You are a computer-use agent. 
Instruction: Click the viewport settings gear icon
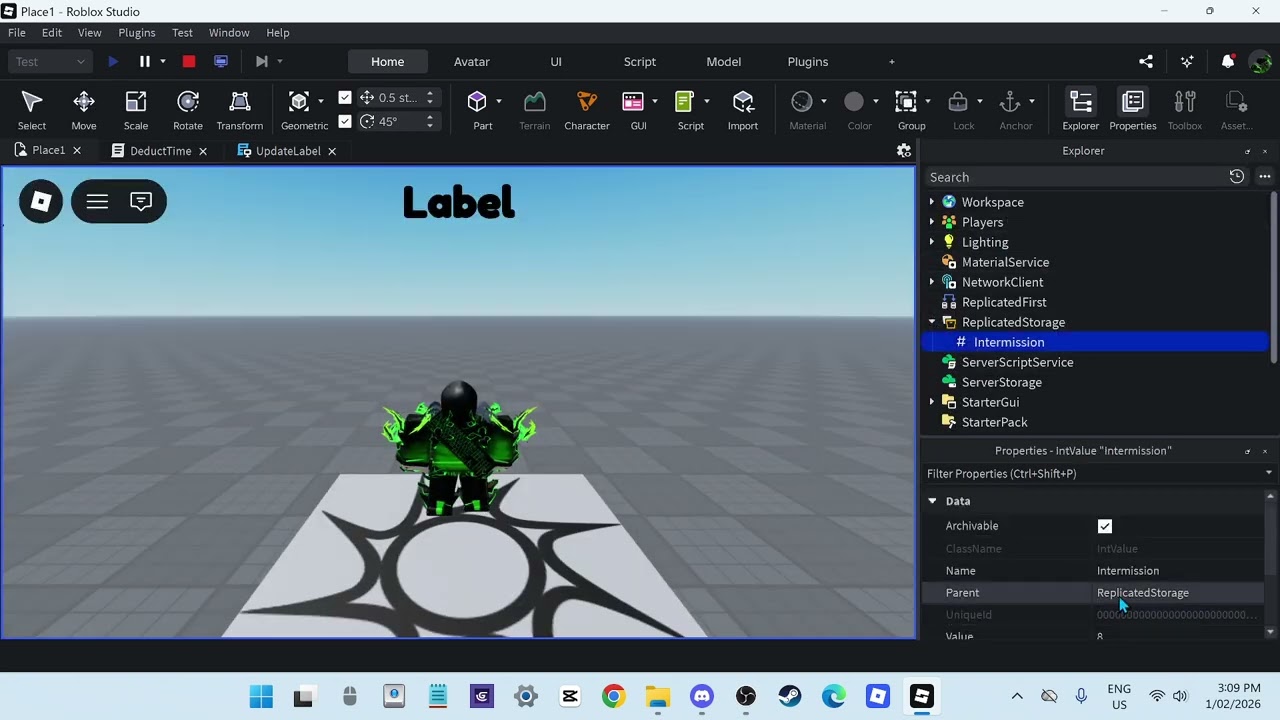904,151
